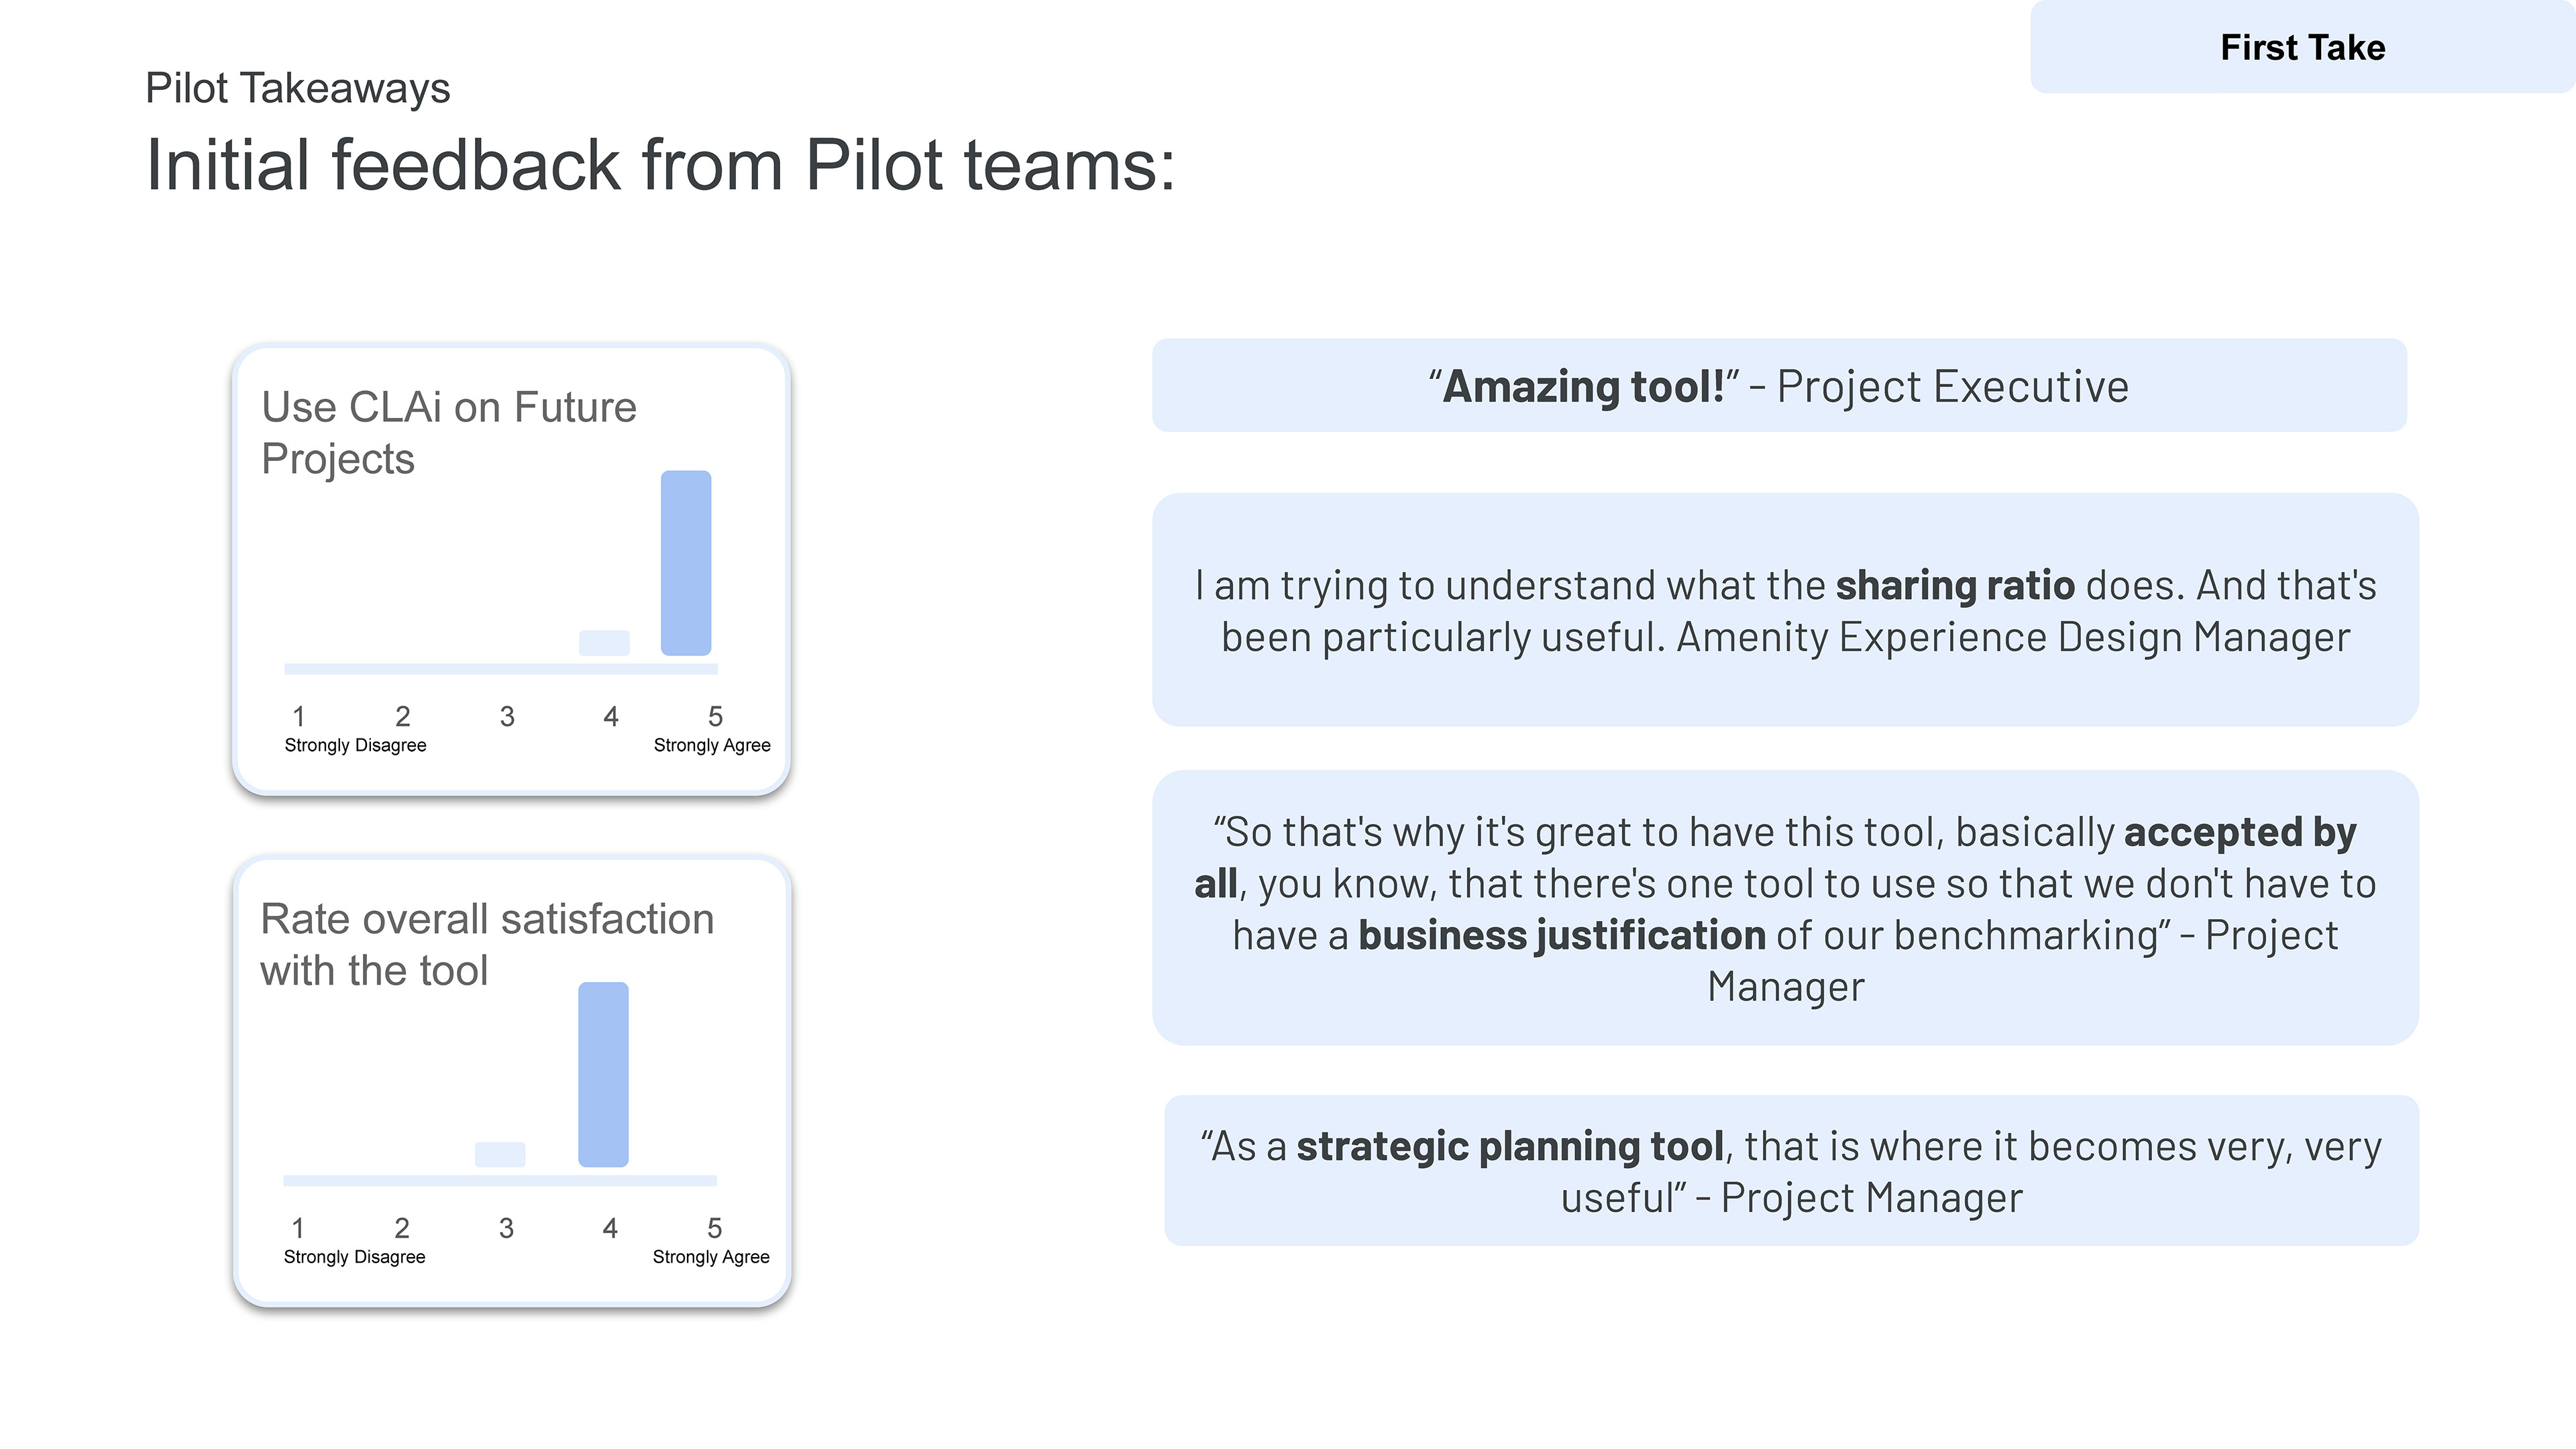Click axis number 5 in the satisfaction chart
Screen dimensions: 2576x1449
pos(714,1228)
